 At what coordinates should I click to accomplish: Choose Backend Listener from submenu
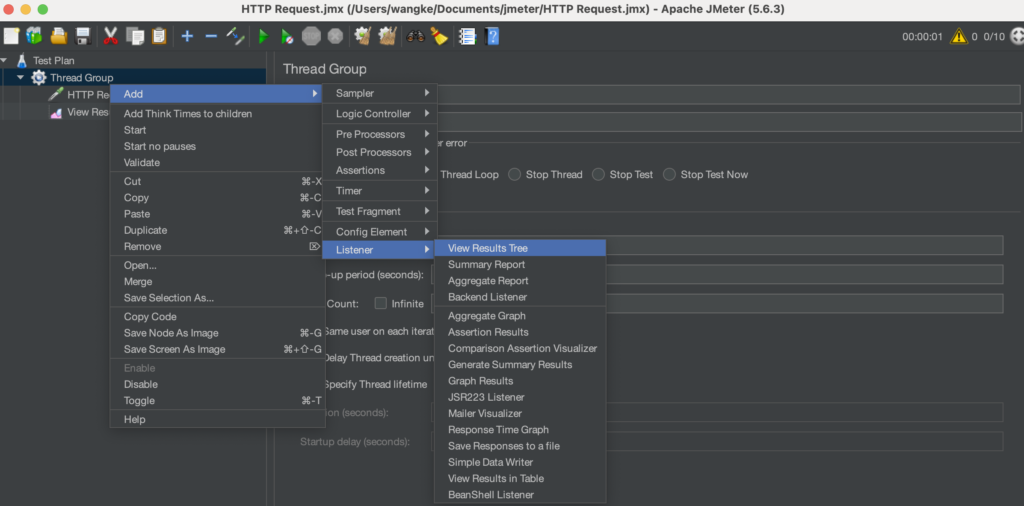[520, 297]
